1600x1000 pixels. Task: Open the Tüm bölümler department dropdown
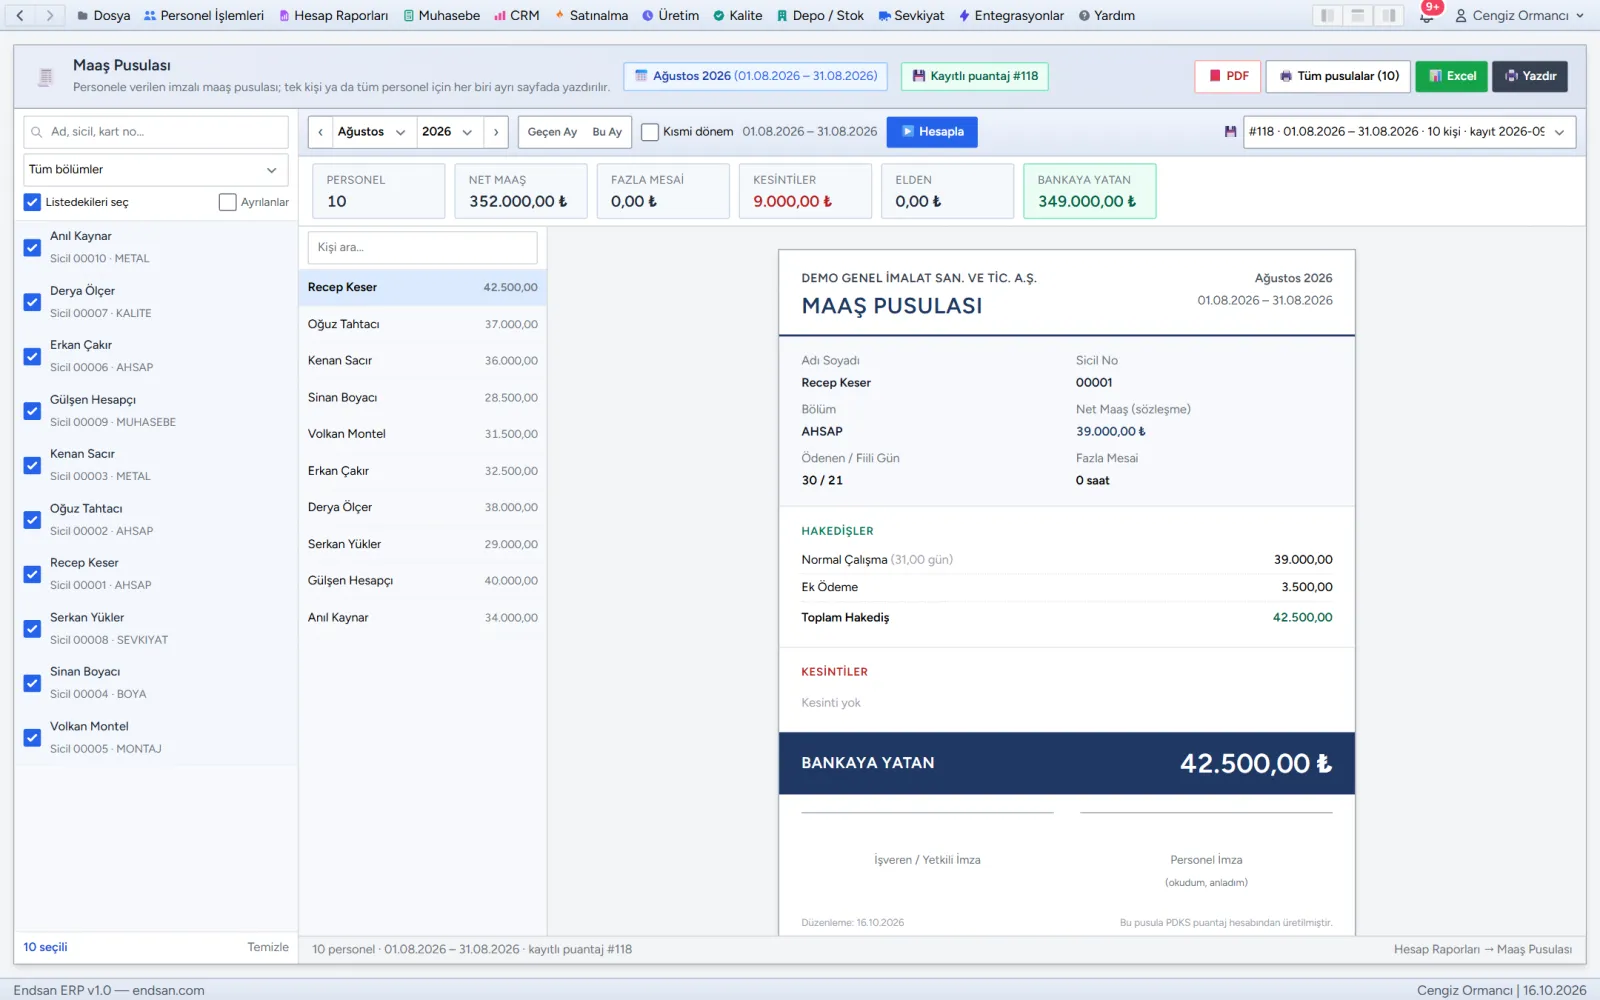point(156,170)
